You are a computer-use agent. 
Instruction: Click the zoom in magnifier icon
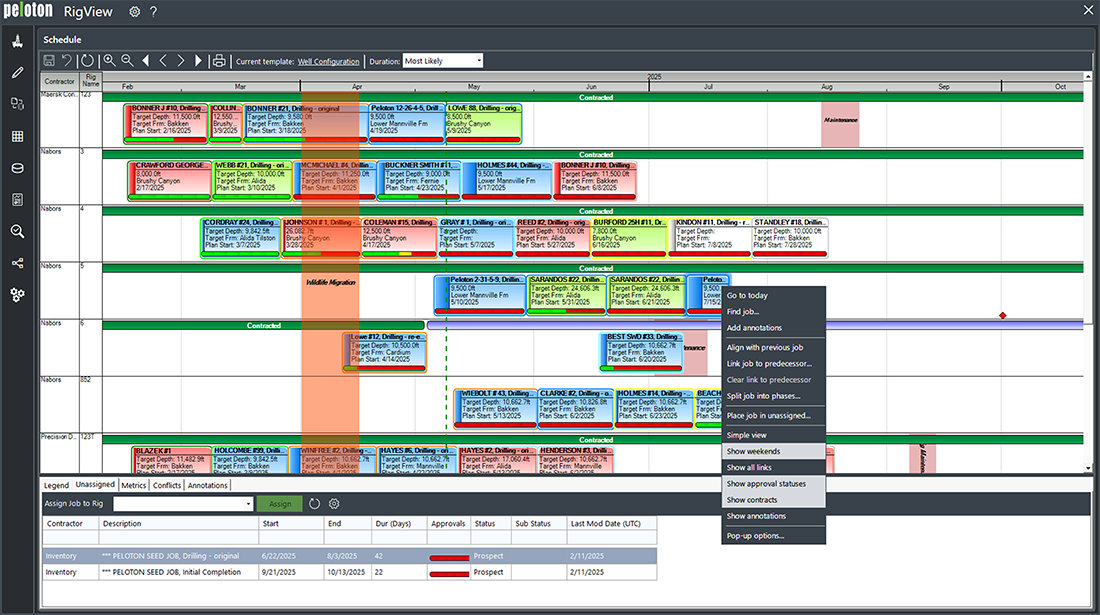(110, 61)
